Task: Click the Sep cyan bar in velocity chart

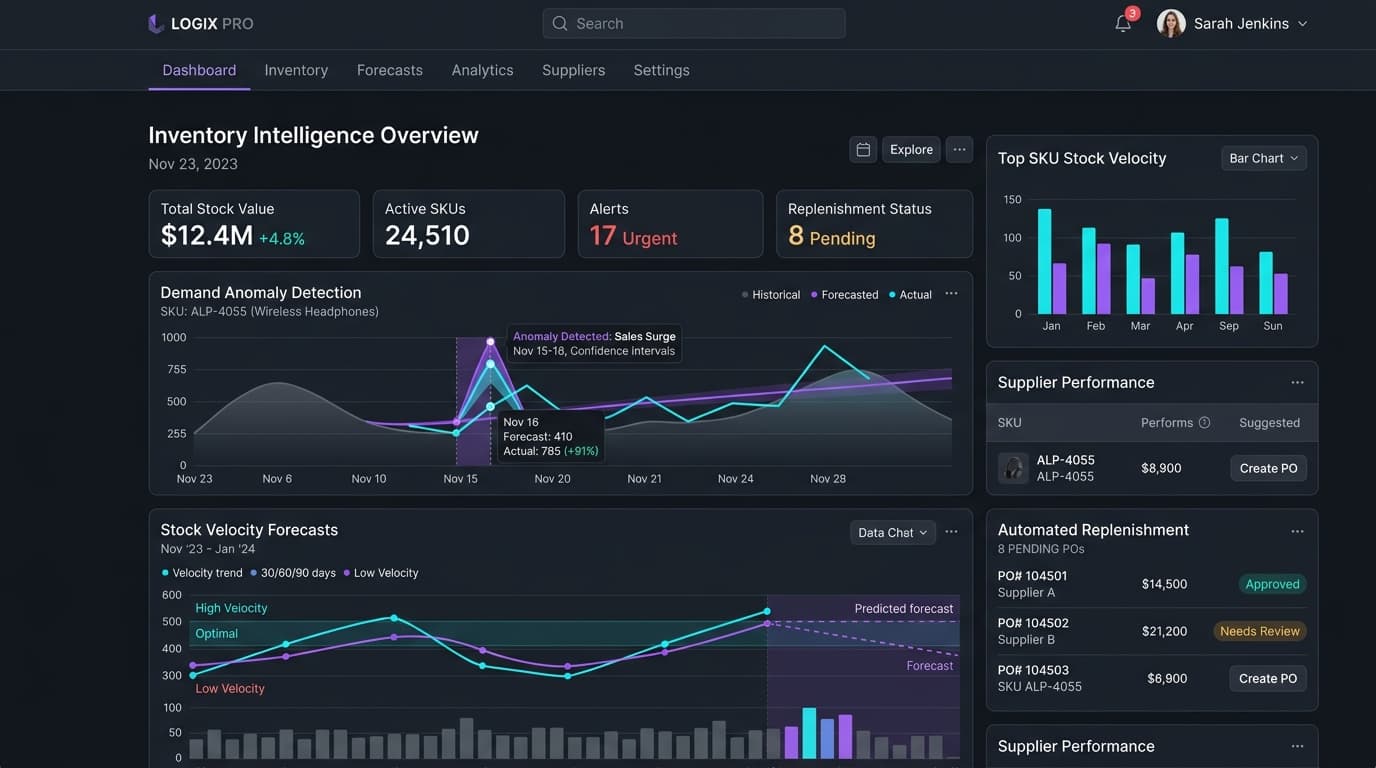Action: (1221, 266)
